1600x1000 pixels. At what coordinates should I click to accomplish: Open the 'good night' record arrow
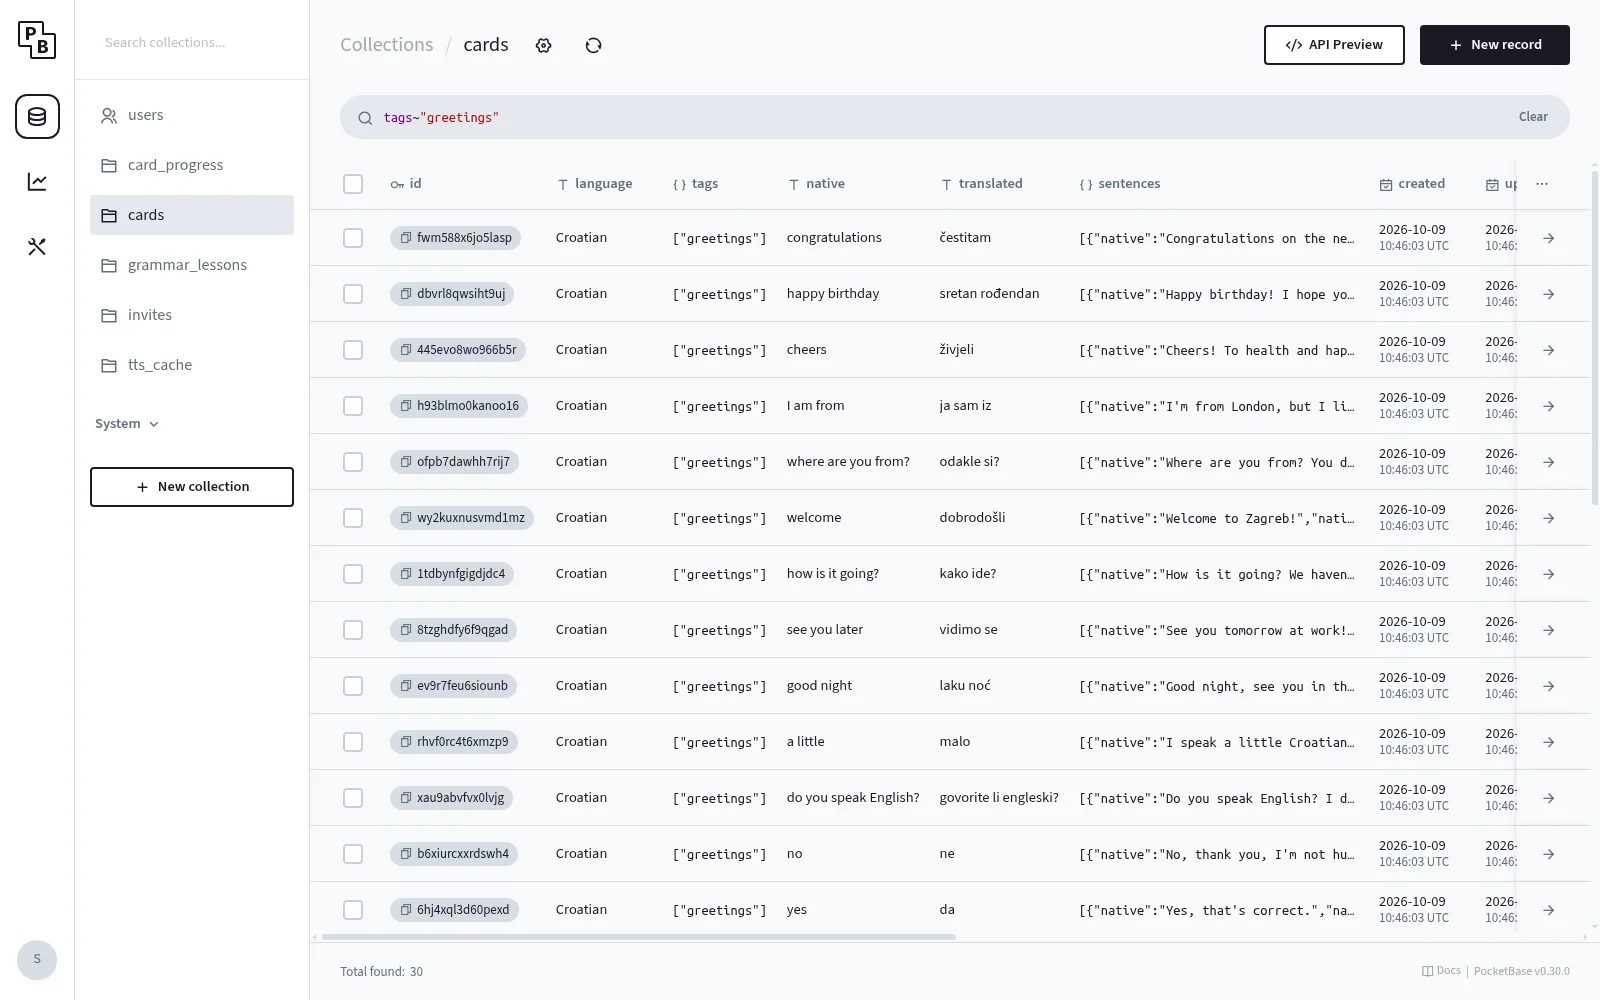[x=1548, y=686]
